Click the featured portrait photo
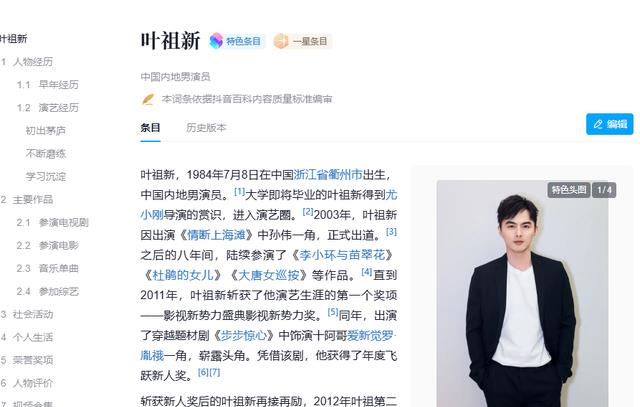640x407 pixels. click(x=522, y=293)
